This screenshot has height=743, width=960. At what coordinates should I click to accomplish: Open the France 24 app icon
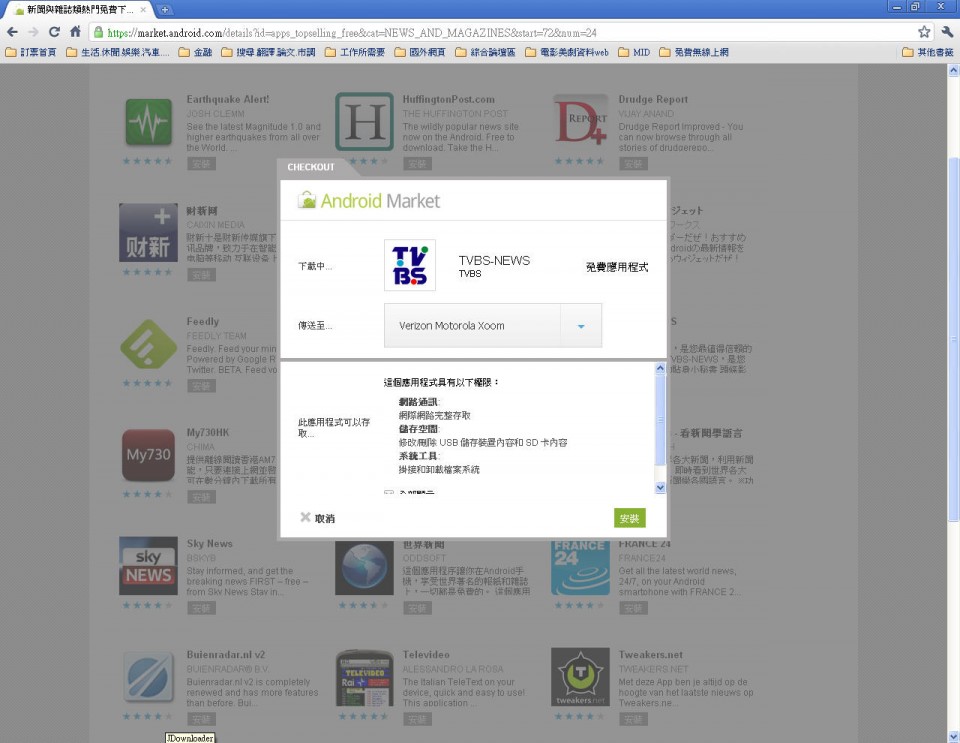[x=580, y=568]
